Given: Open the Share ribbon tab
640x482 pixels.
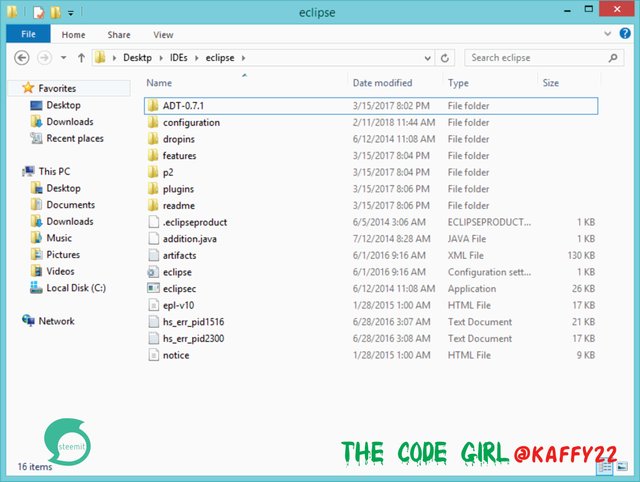Looking at the screenshot, I should [119, 35].
